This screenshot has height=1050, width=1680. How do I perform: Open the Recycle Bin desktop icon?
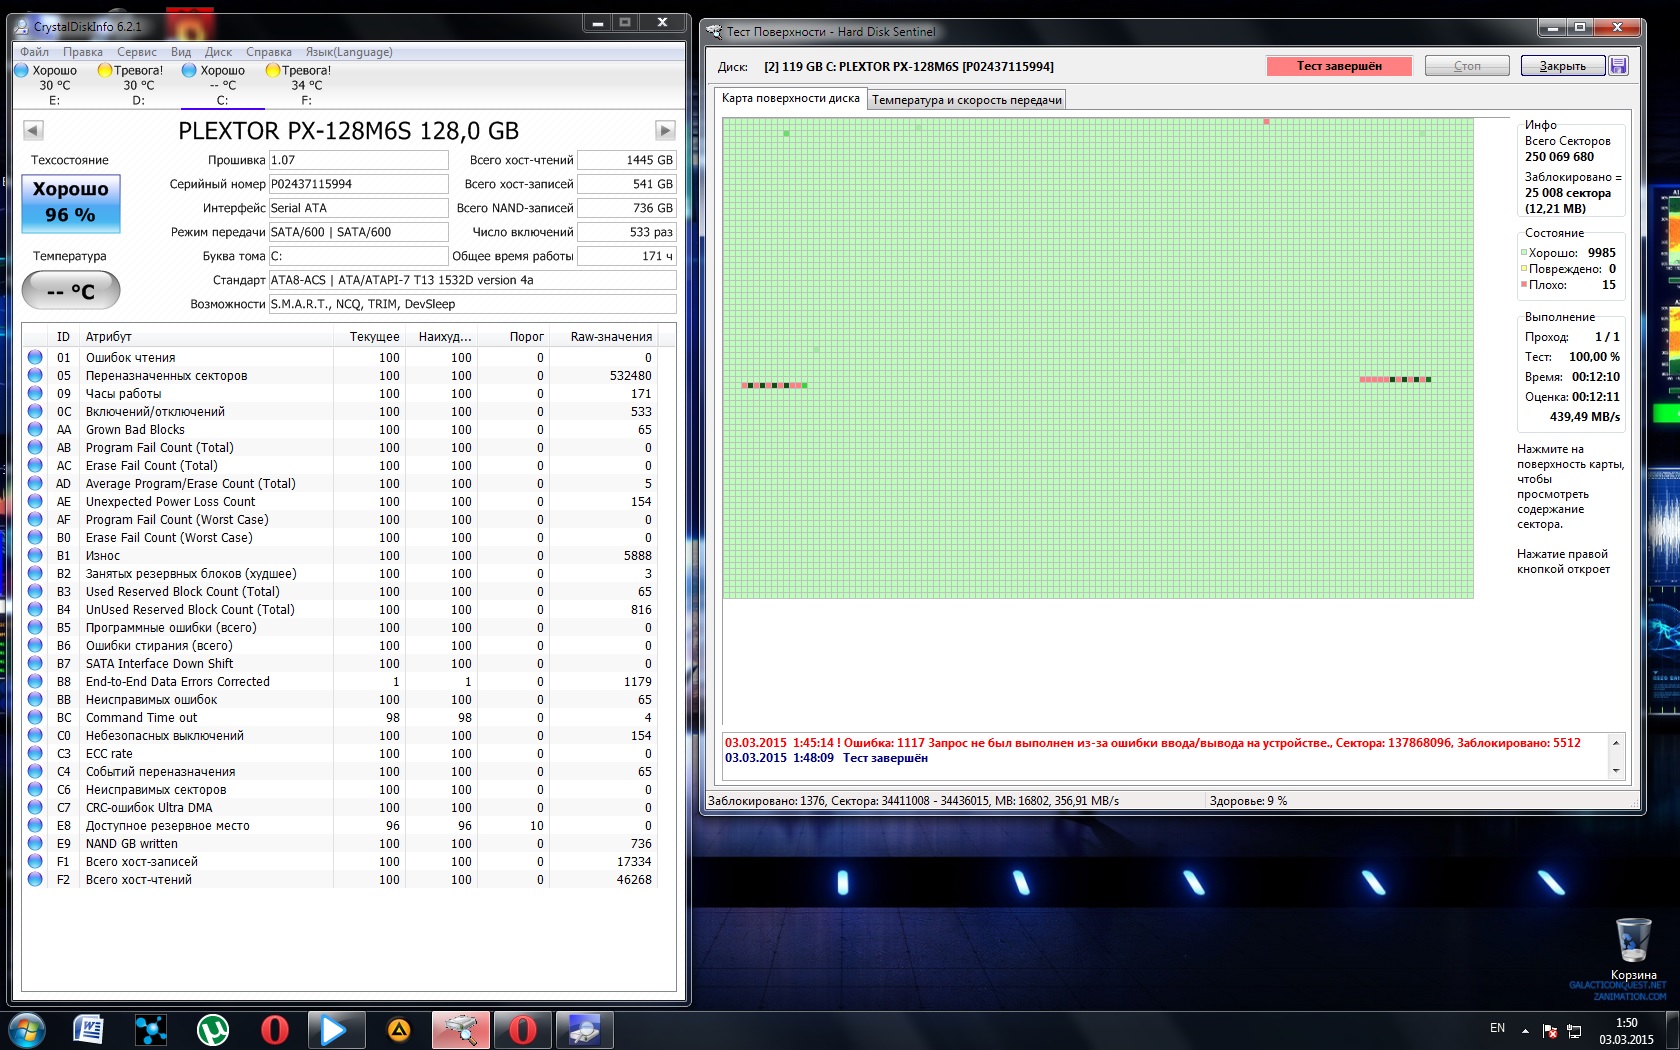pyautogui.click(x=1633, y=943)
